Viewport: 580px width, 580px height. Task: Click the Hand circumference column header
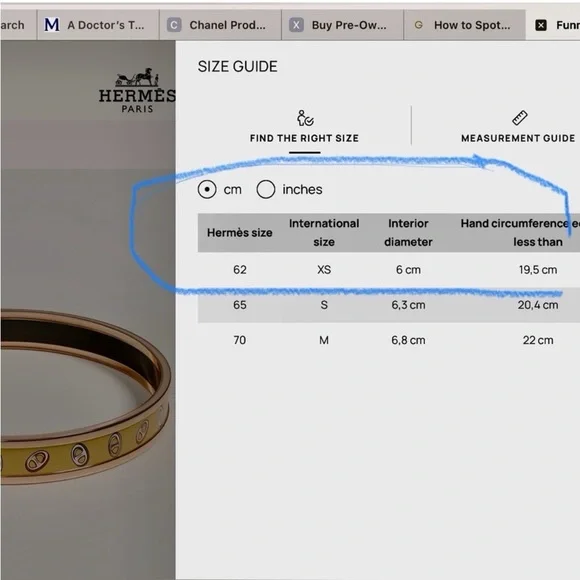click(520, 233)
